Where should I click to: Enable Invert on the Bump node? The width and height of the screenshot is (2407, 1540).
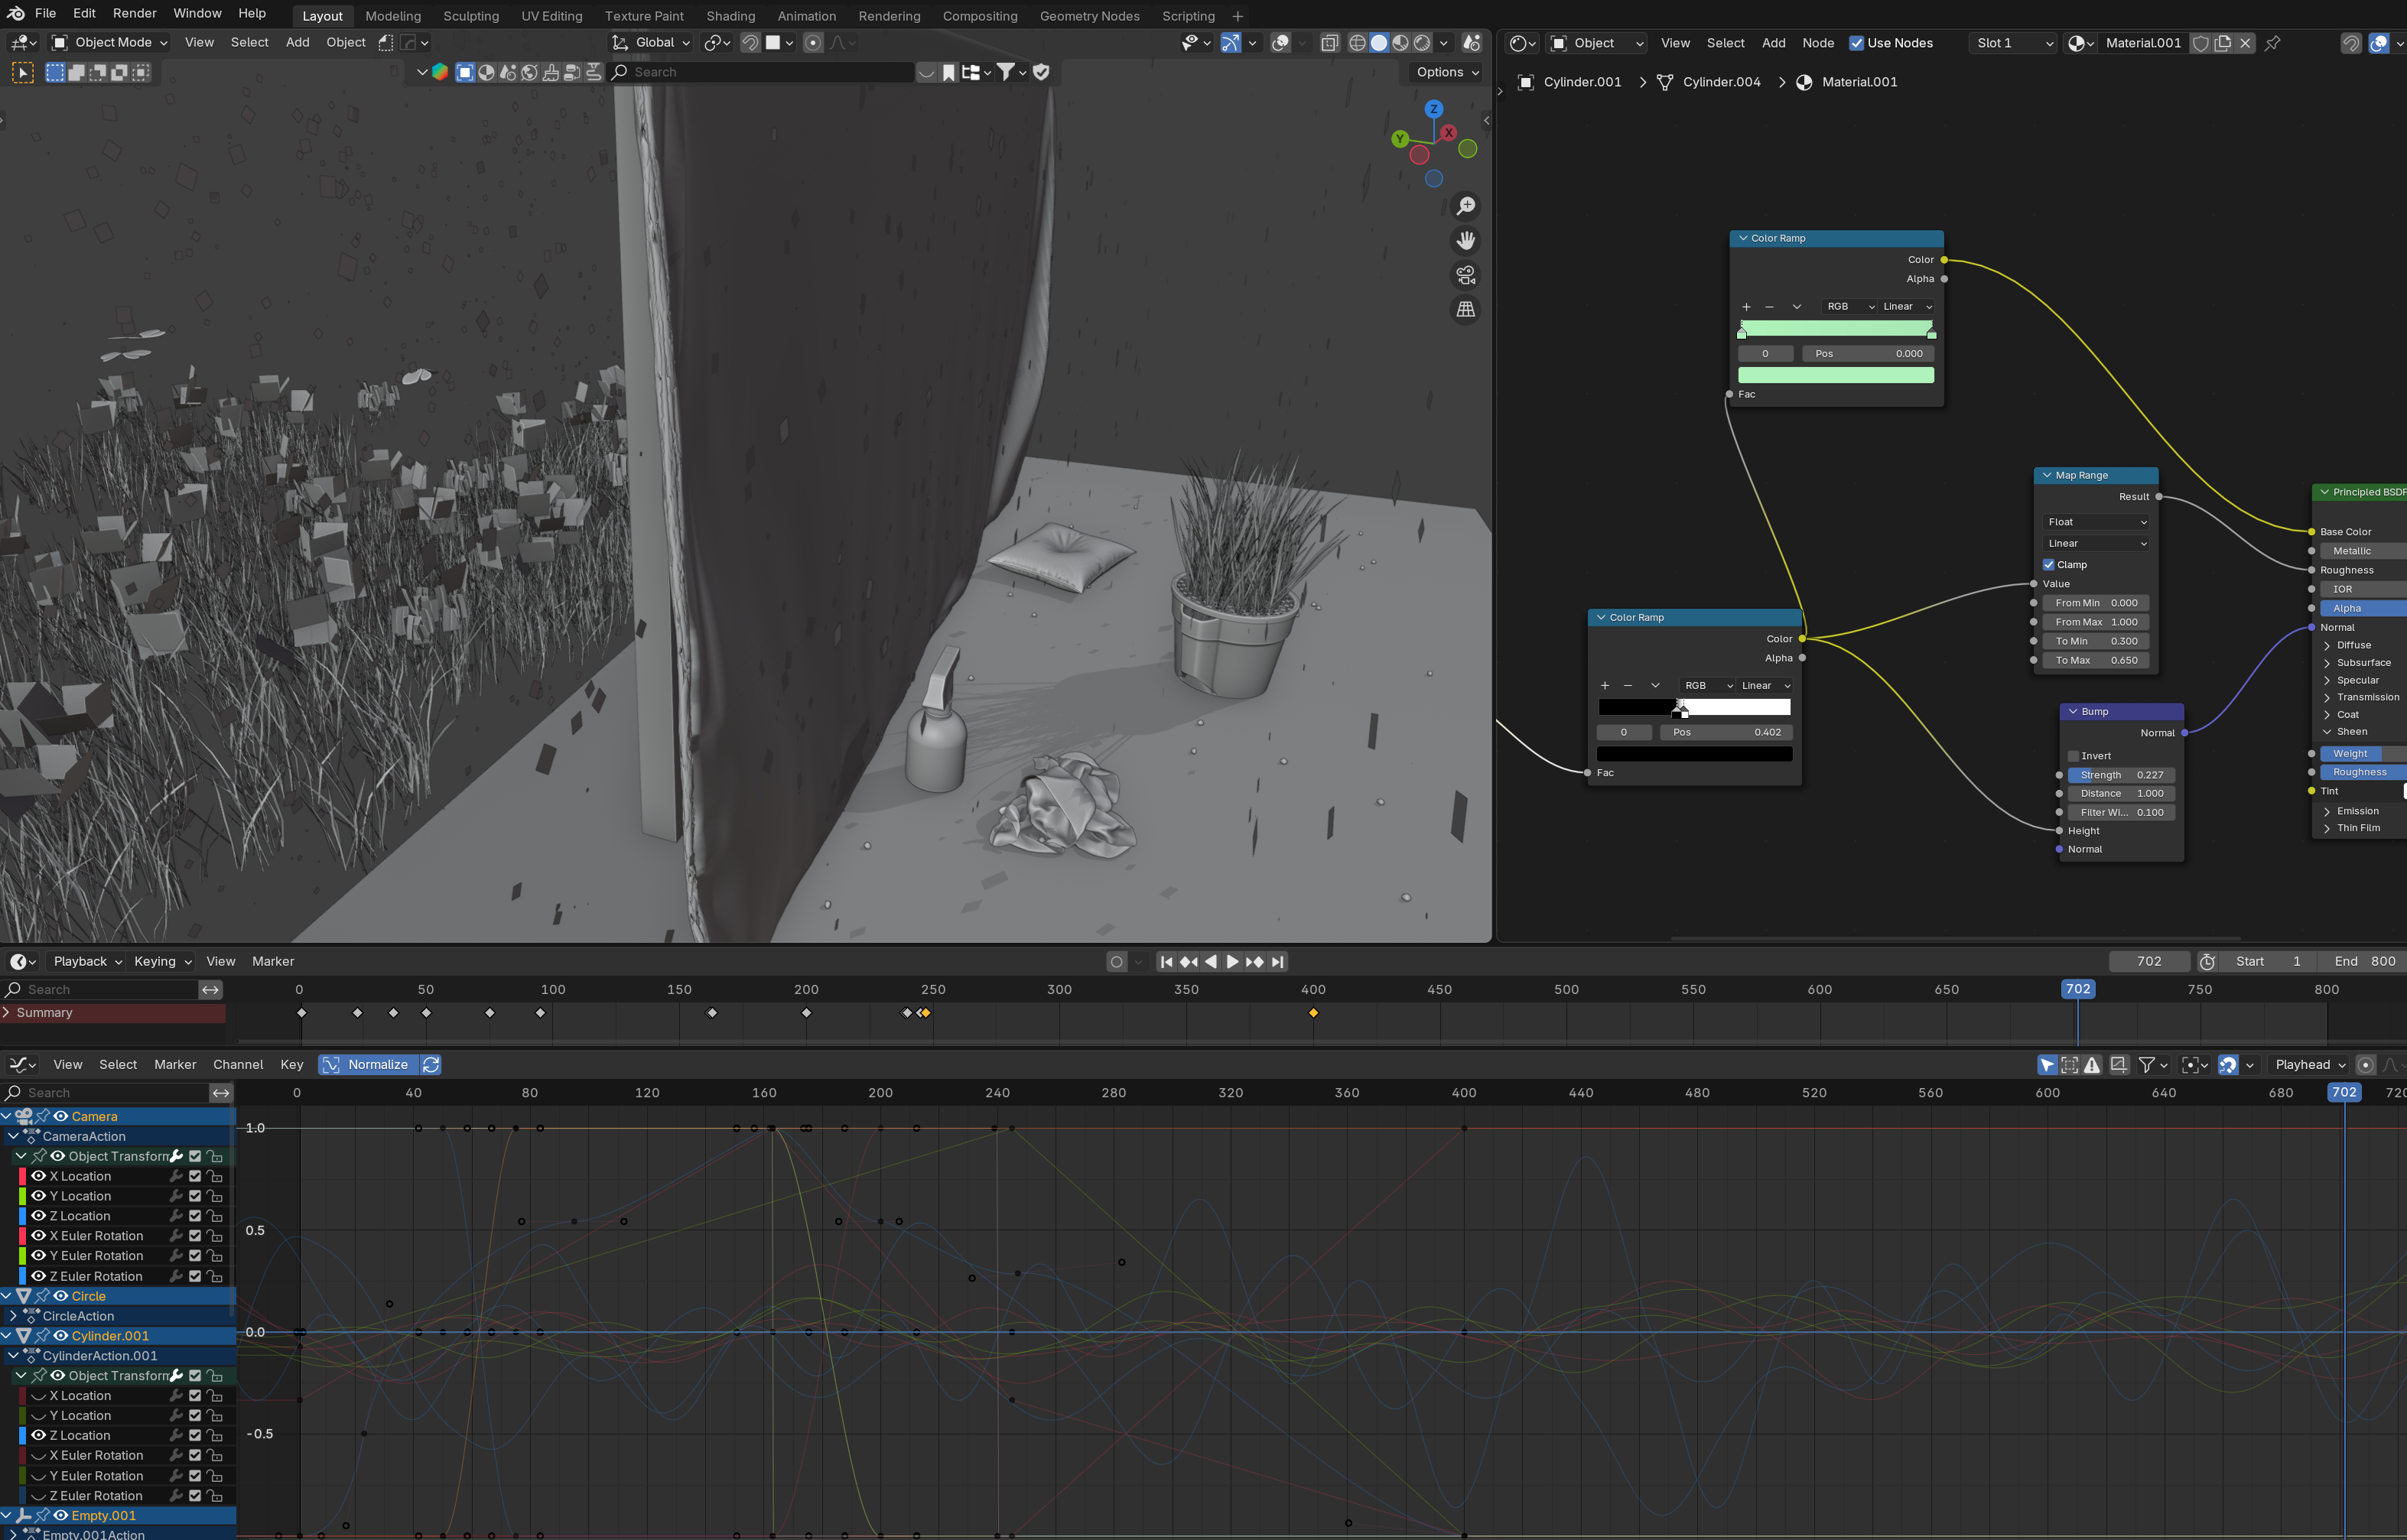point(2073,756)
